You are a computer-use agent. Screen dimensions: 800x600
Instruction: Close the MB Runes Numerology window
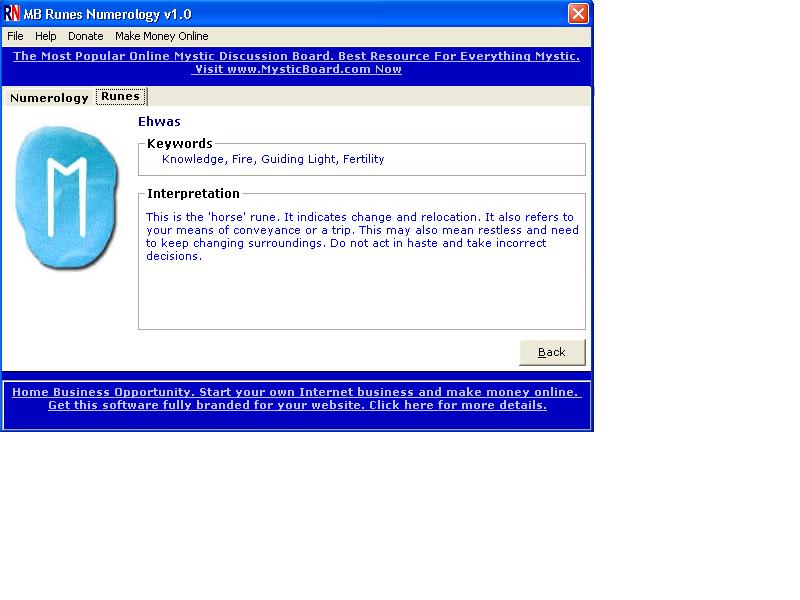tap(578, 14)
